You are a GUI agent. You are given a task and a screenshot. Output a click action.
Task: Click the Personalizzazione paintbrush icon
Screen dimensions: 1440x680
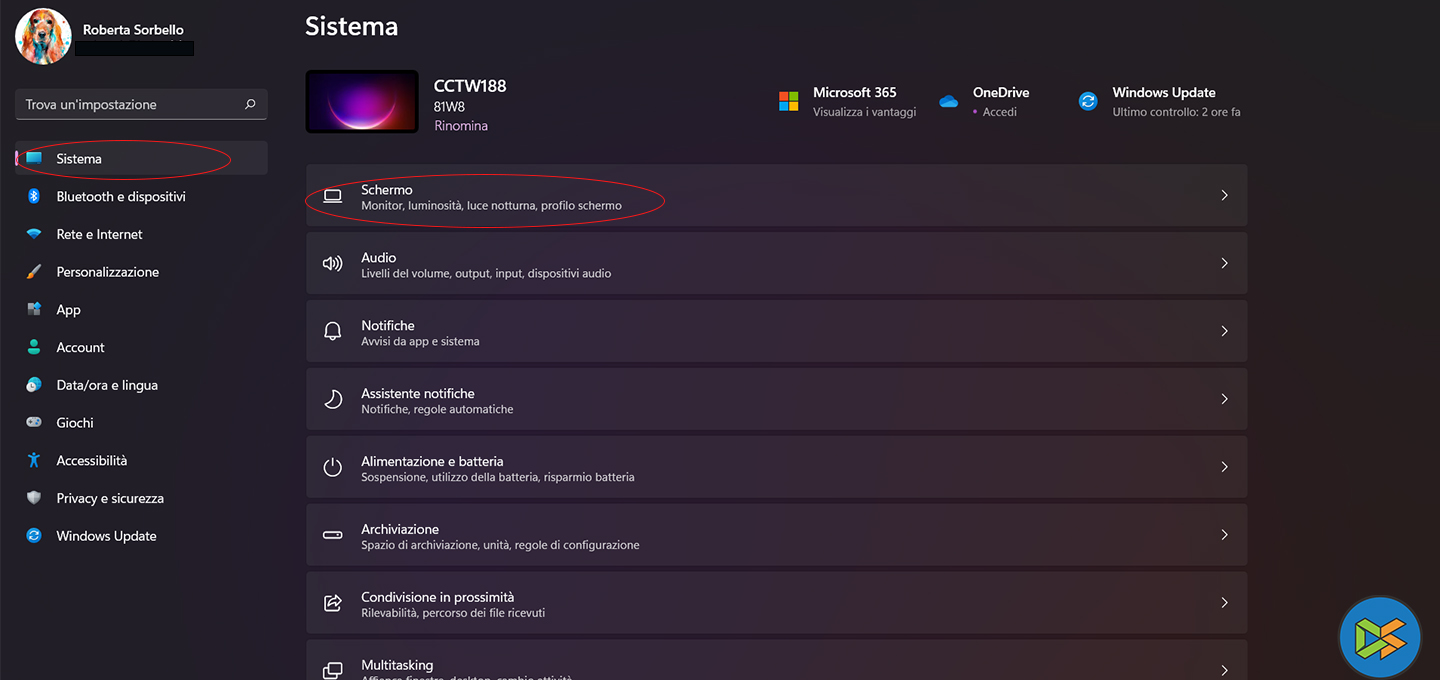tap(34, 272)
